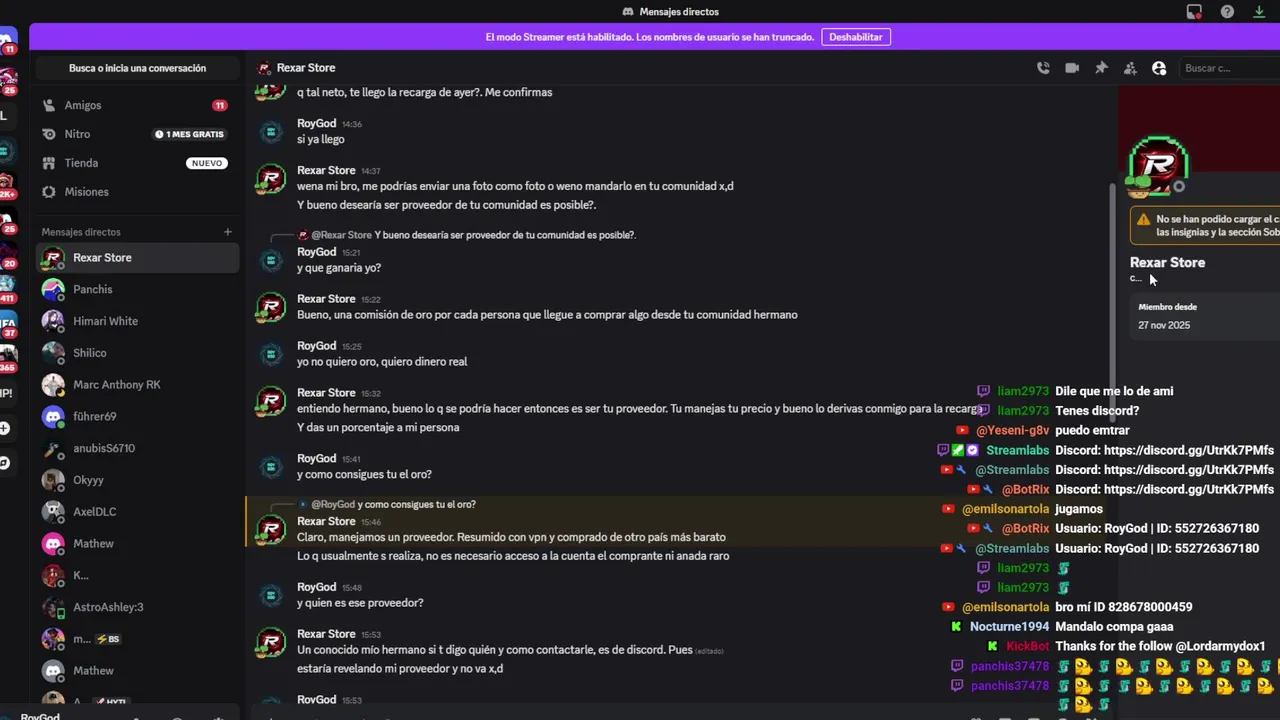Add friends to this direct message
The image size is (1280, 720).
pyautogui.click(x=1130, y=68)
